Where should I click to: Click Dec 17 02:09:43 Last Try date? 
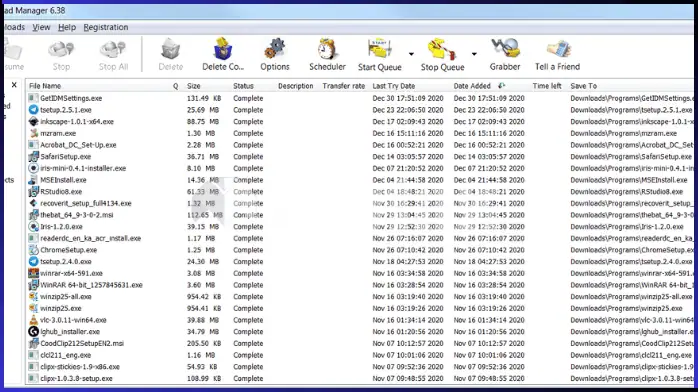[x=408, y=121]
